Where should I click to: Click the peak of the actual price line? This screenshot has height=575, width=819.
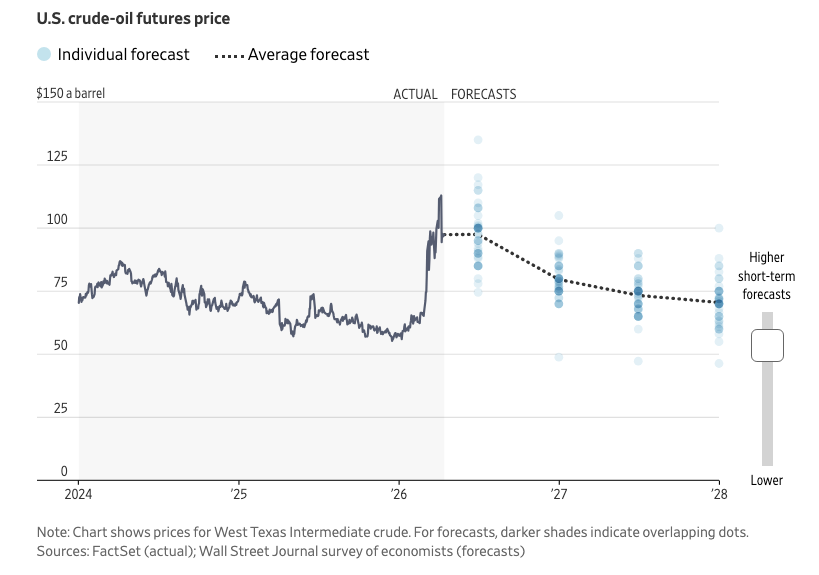(x=440, y=197)
